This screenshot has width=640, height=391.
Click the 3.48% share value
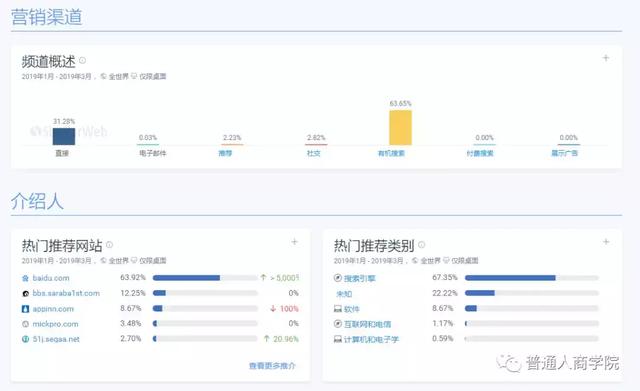[131, 323]
